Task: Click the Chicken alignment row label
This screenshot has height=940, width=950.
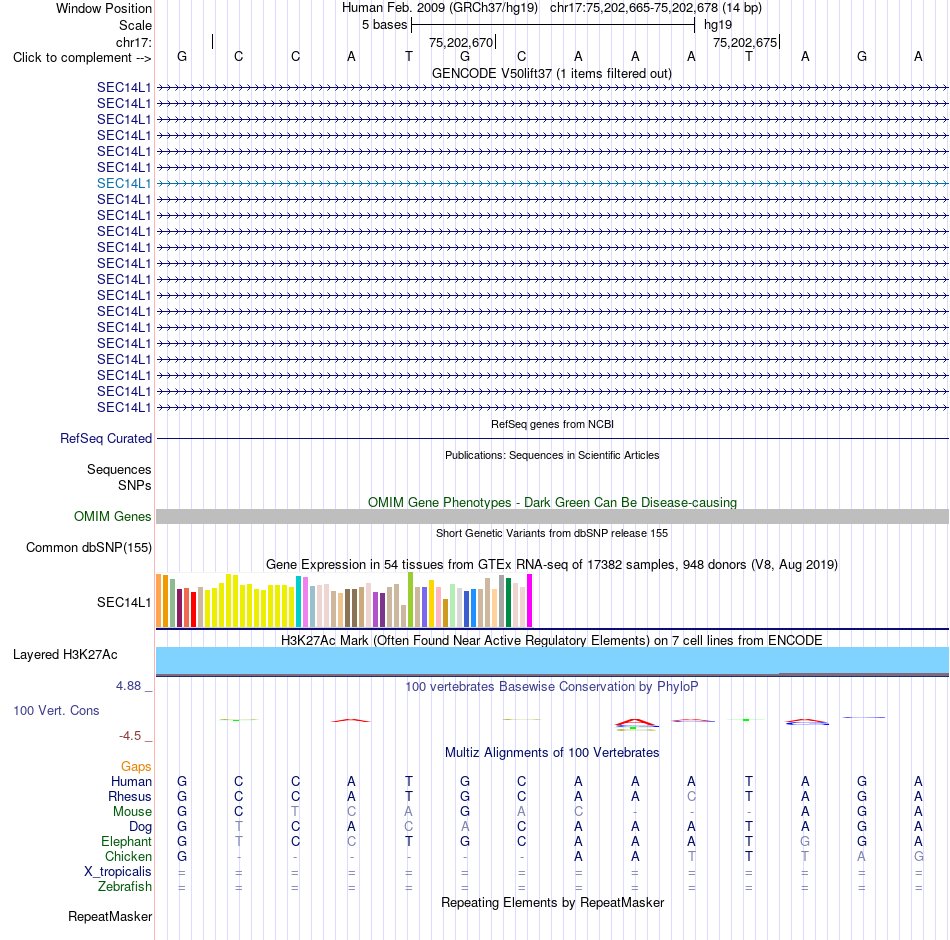Action: point(128,856)
